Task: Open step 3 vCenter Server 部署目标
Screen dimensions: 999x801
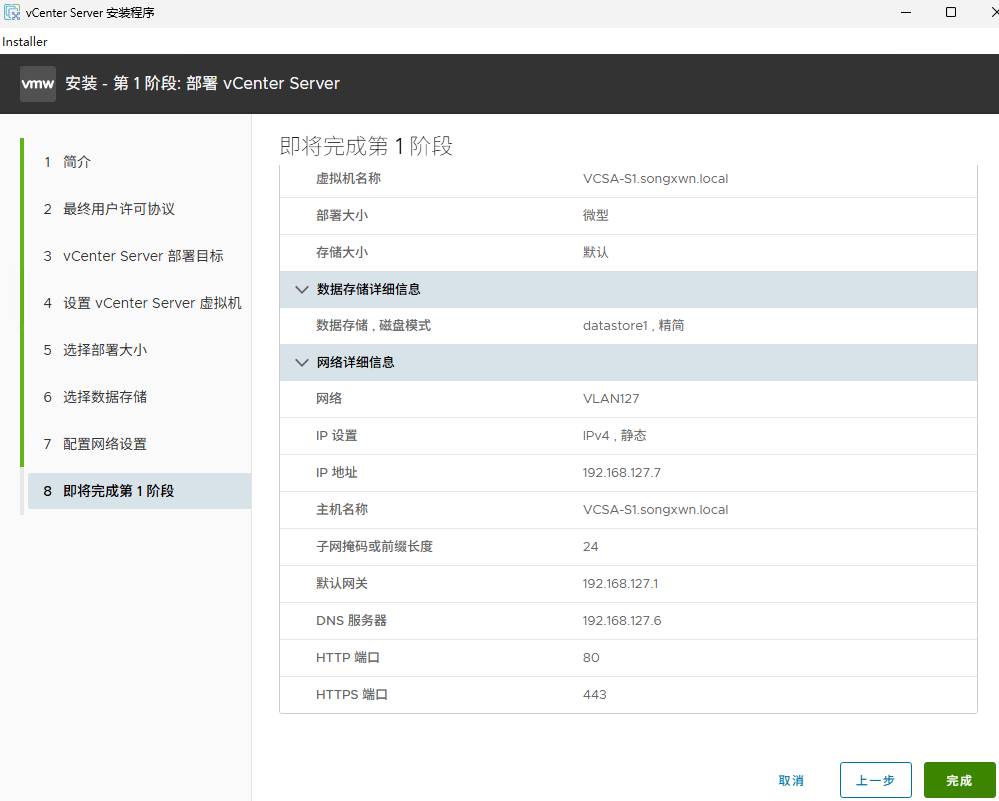Action: point(143,256)
